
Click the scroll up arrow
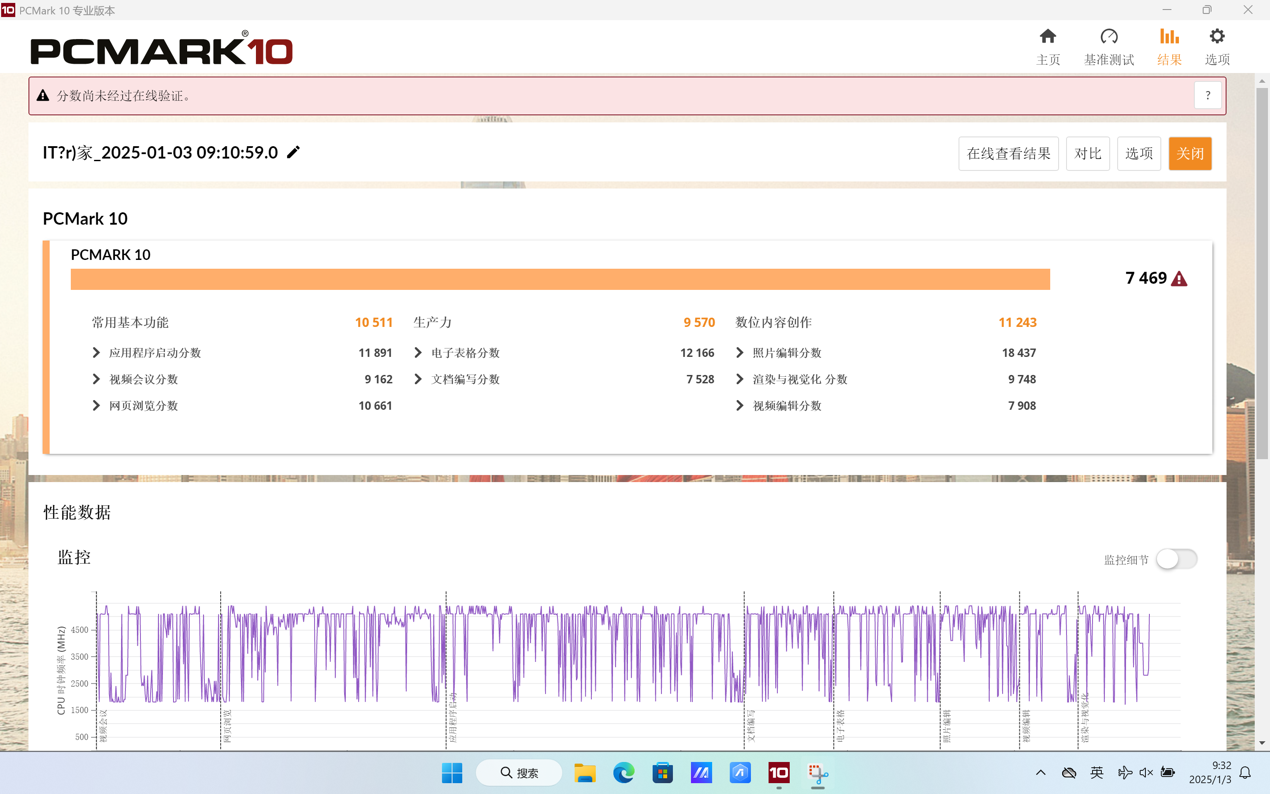[1262, 81]
